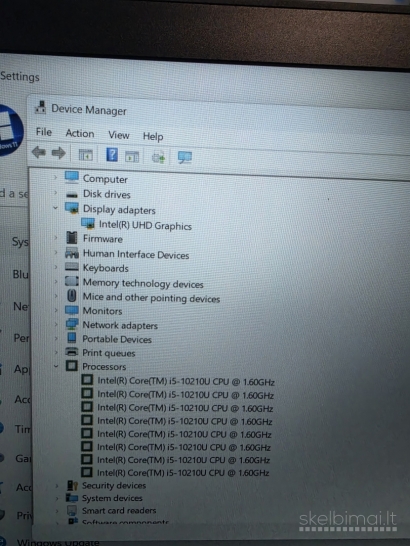Toggle the action pane toolbar icon

[x=132, y=157]
